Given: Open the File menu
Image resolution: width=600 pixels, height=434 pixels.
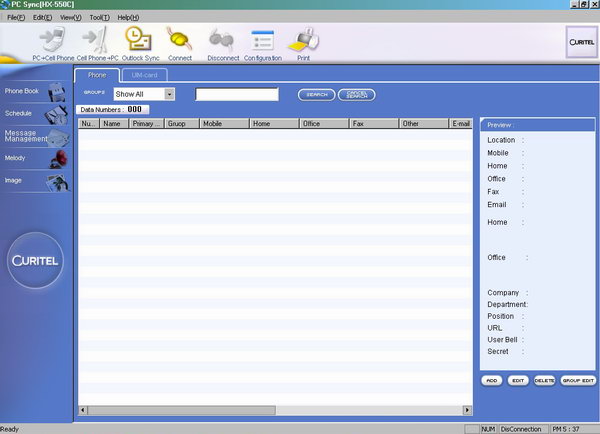Looking at the screenshot, I should 16,18.
